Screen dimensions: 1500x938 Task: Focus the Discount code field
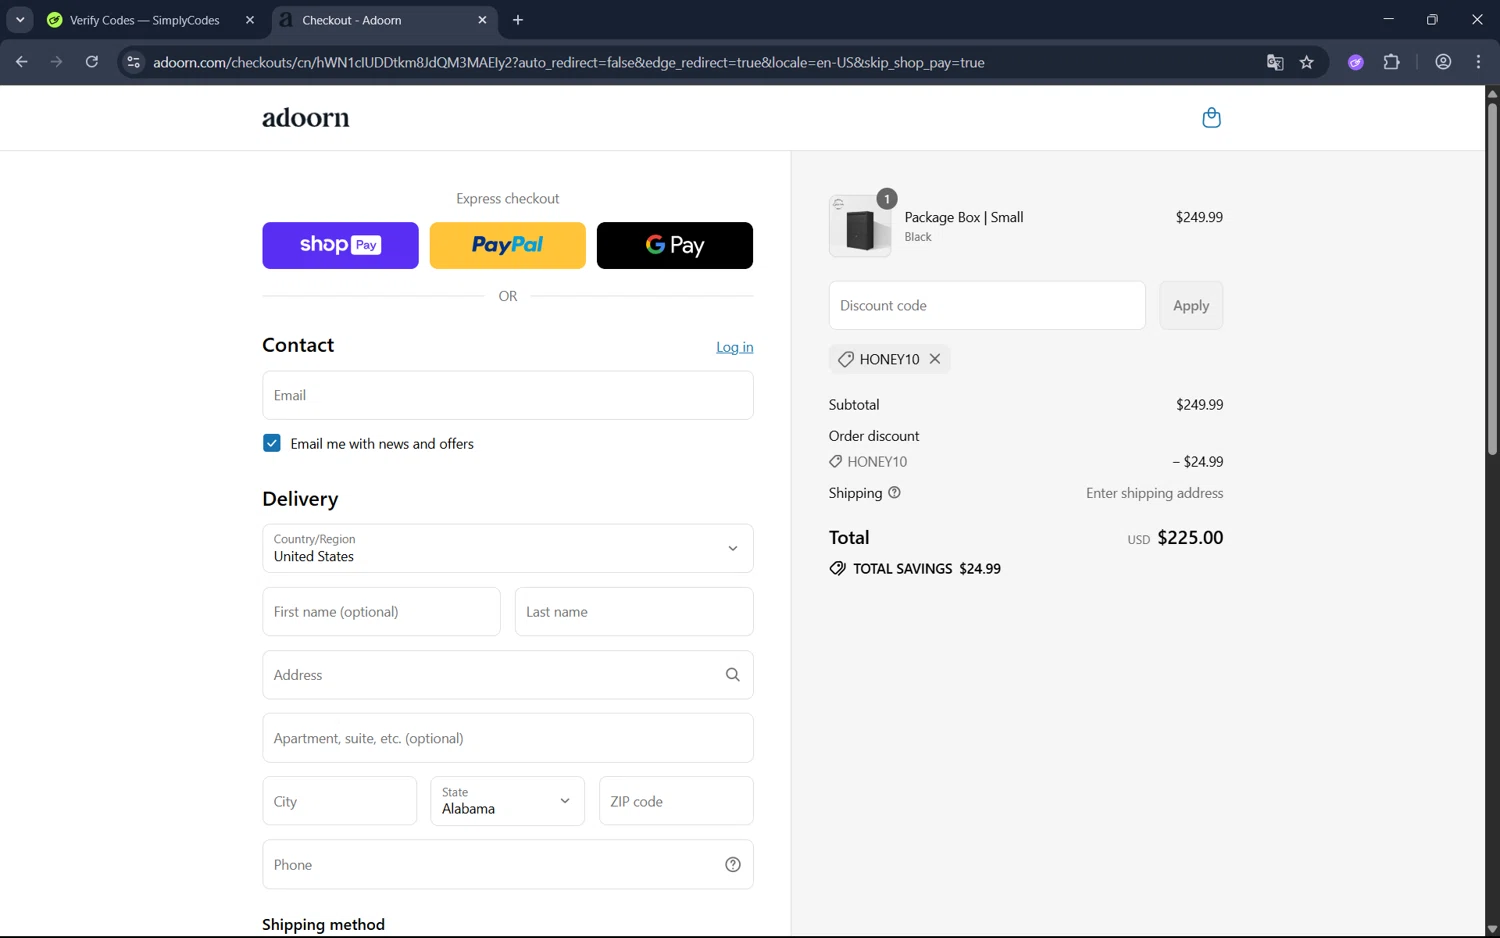tap(987, 306)
